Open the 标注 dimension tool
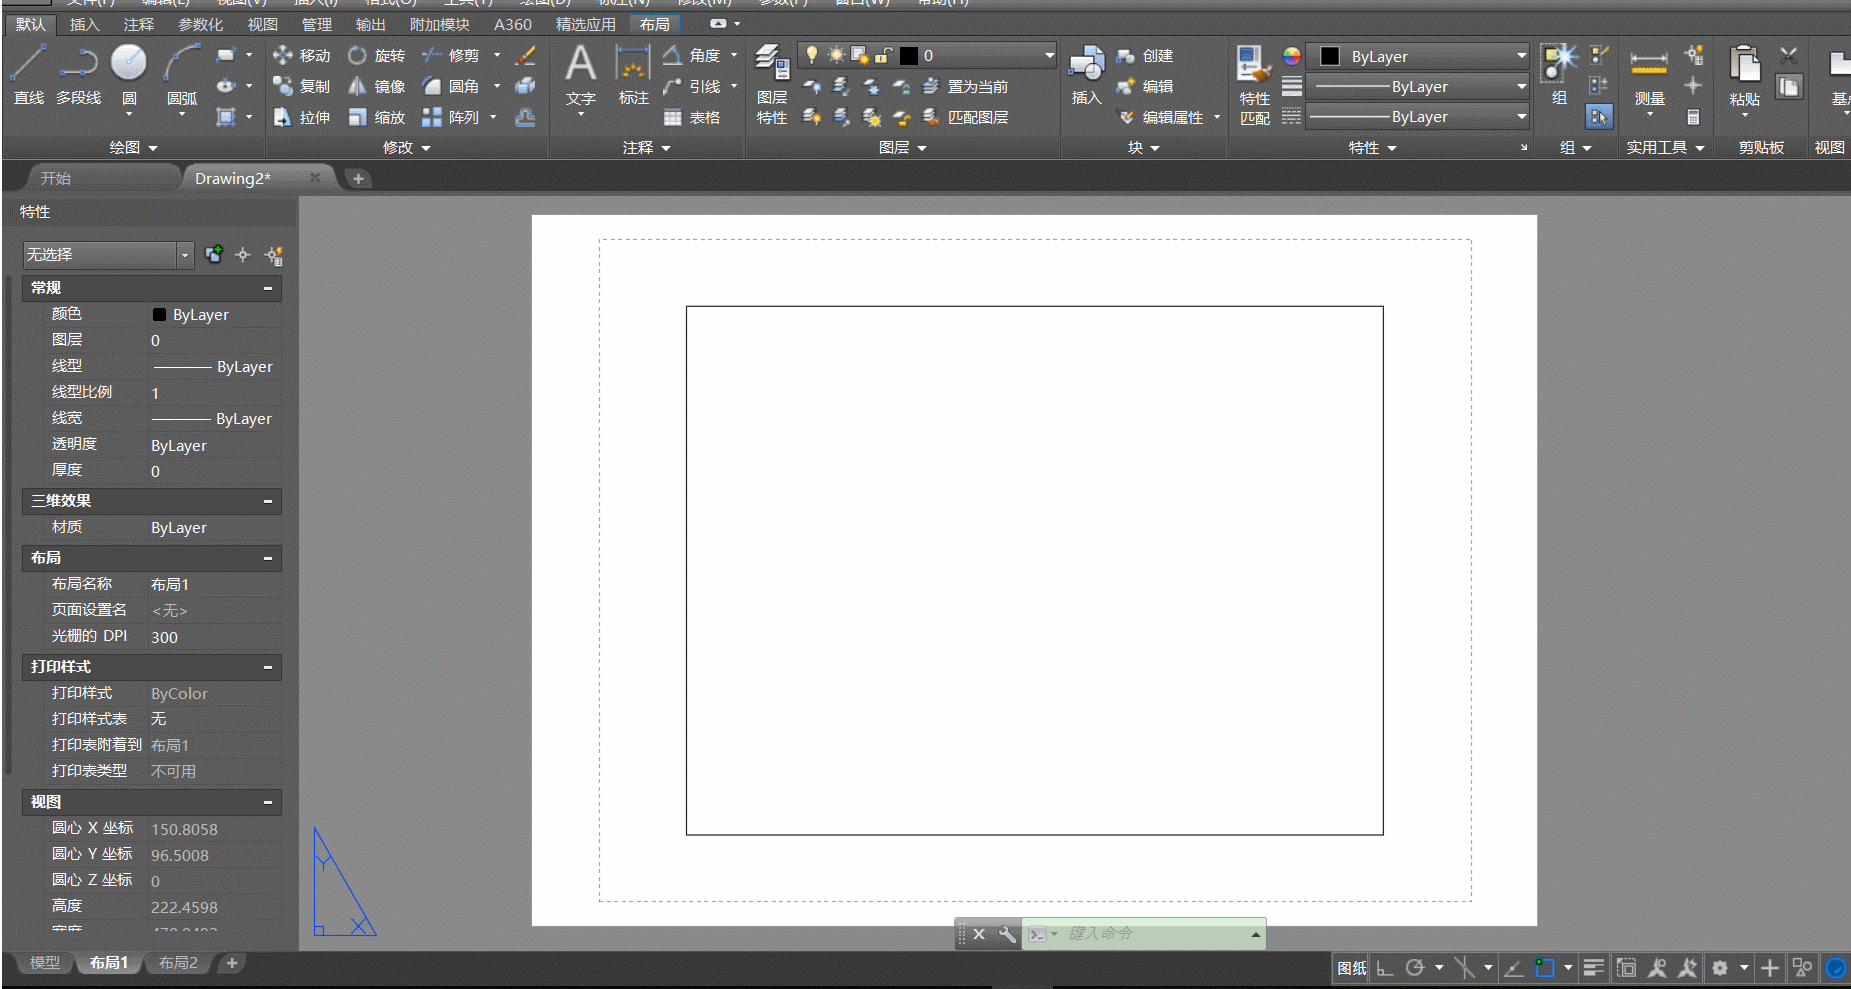1851x989 pixels. (633, 75)
